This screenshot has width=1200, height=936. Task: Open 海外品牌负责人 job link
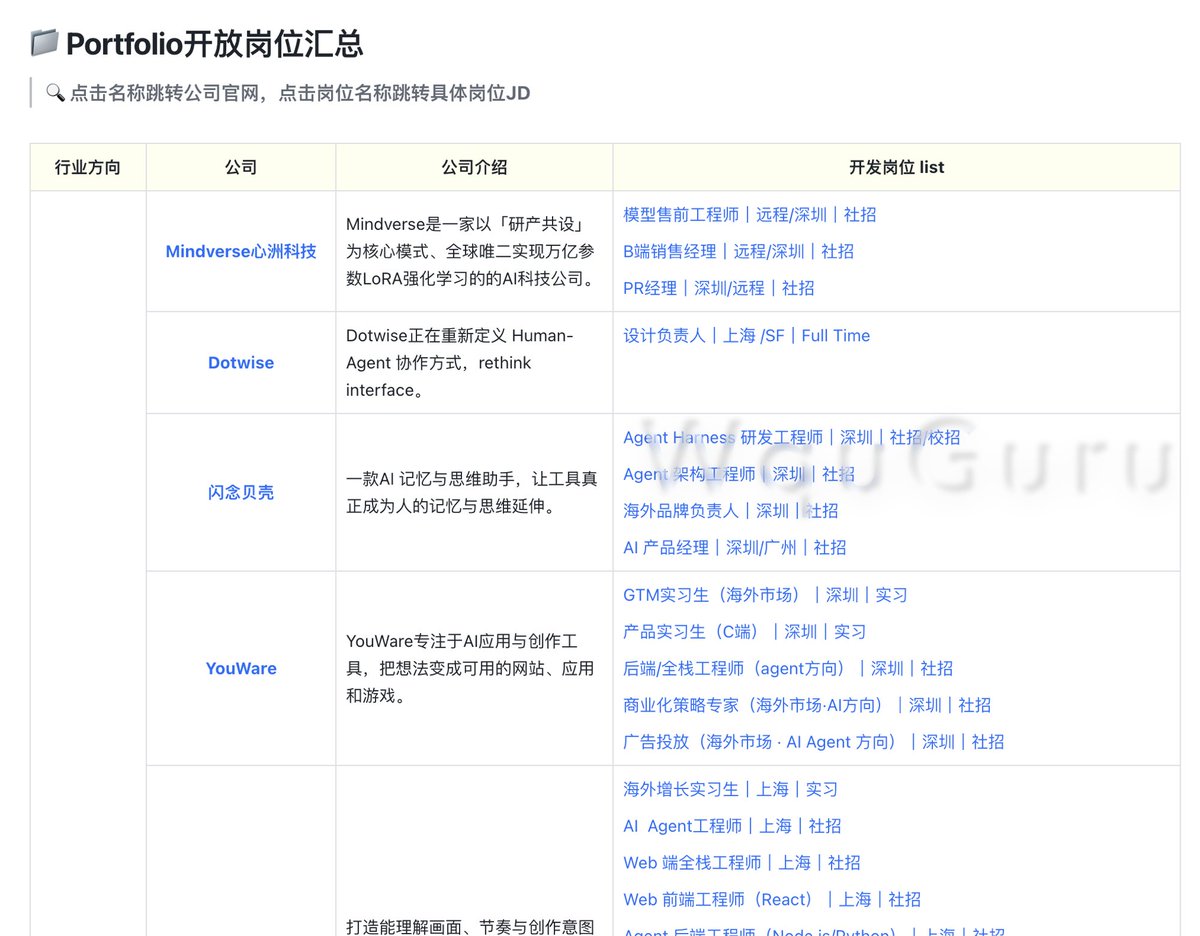tap(730, 511)
